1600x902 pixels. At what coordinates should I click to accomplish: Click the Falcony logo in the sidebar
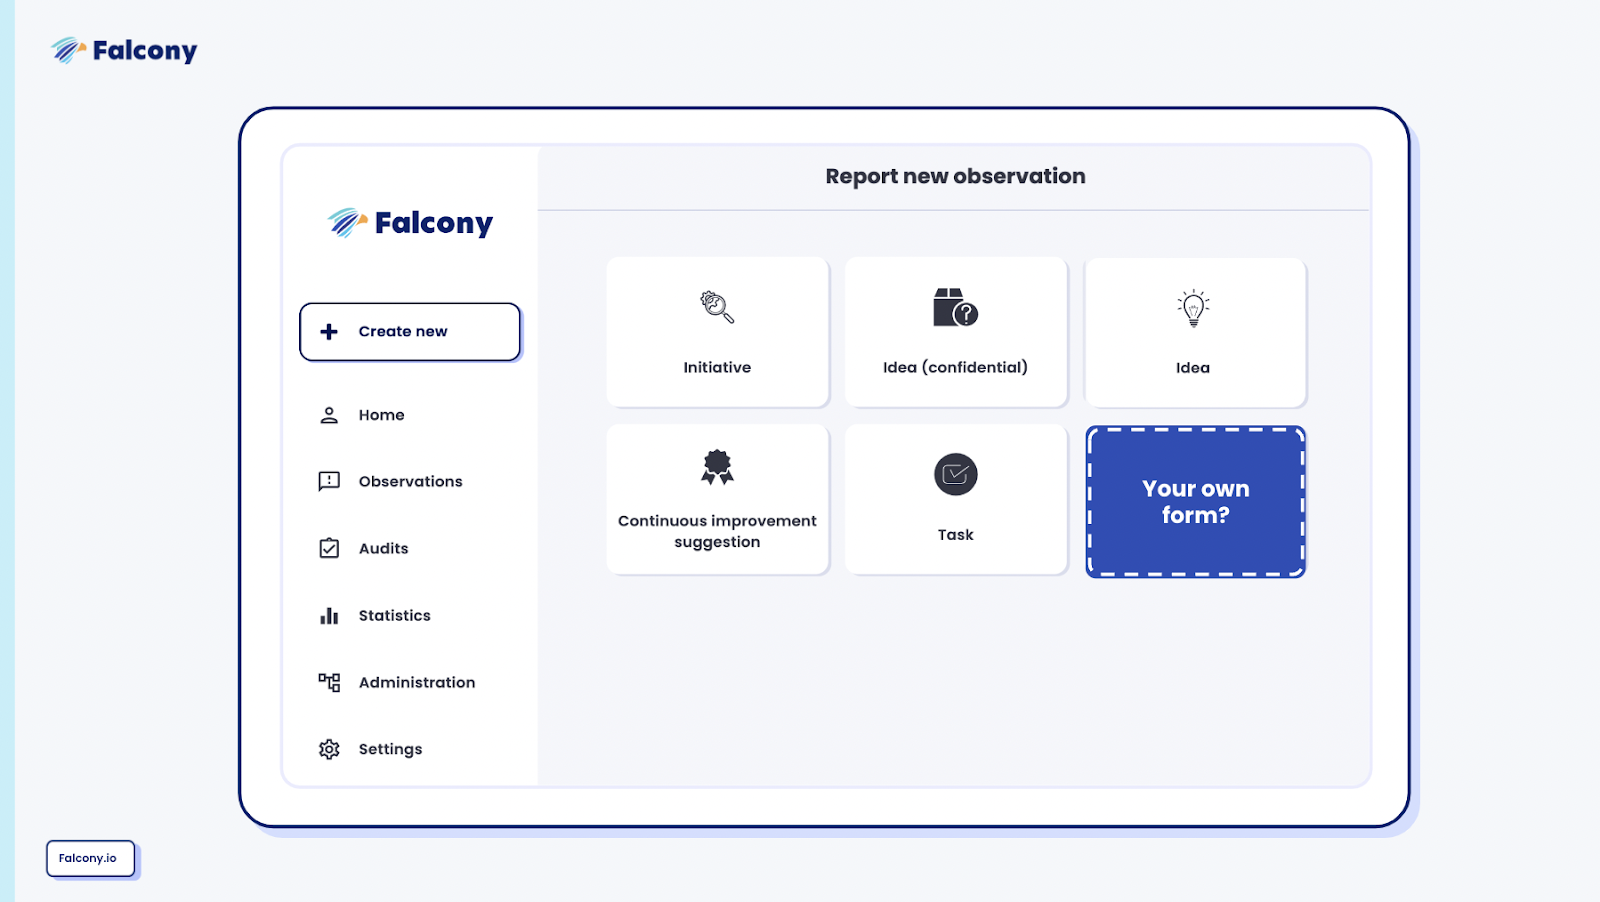tap(410, 223)
